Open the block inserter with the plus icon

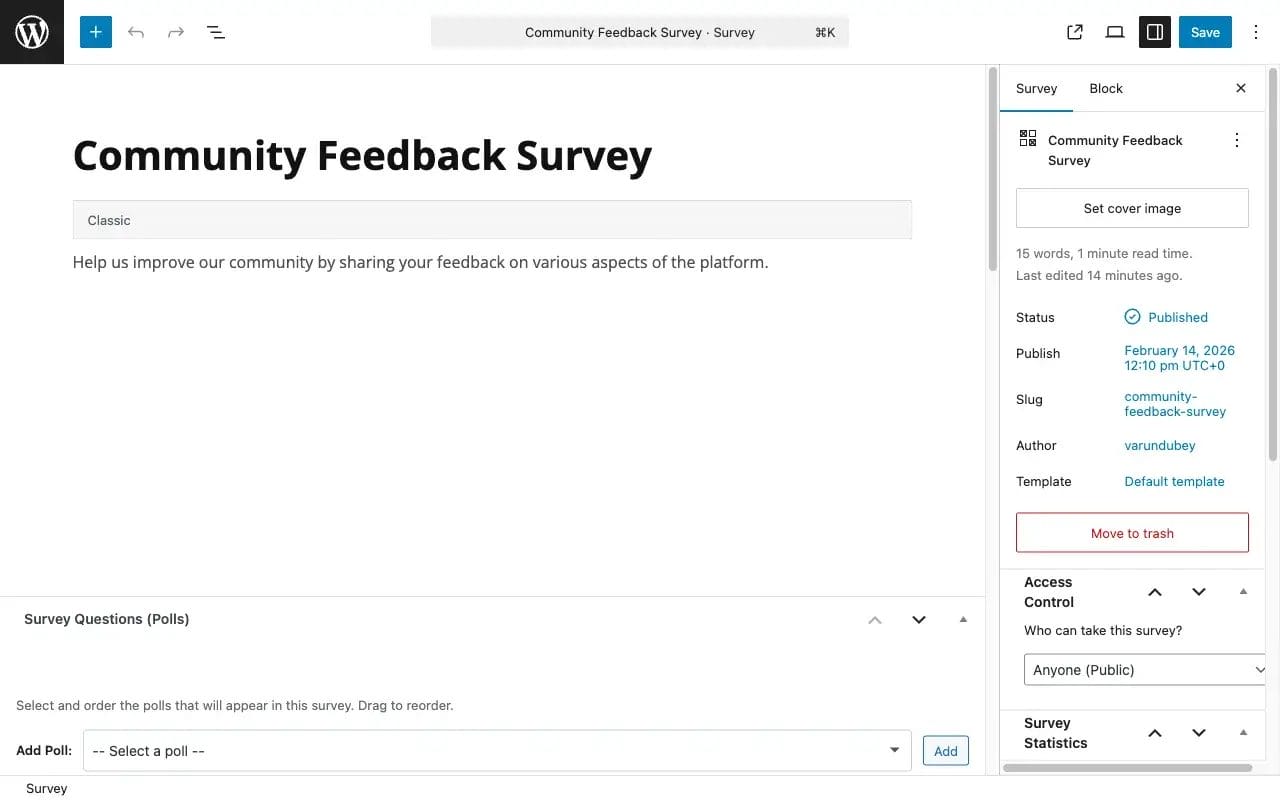95,31
